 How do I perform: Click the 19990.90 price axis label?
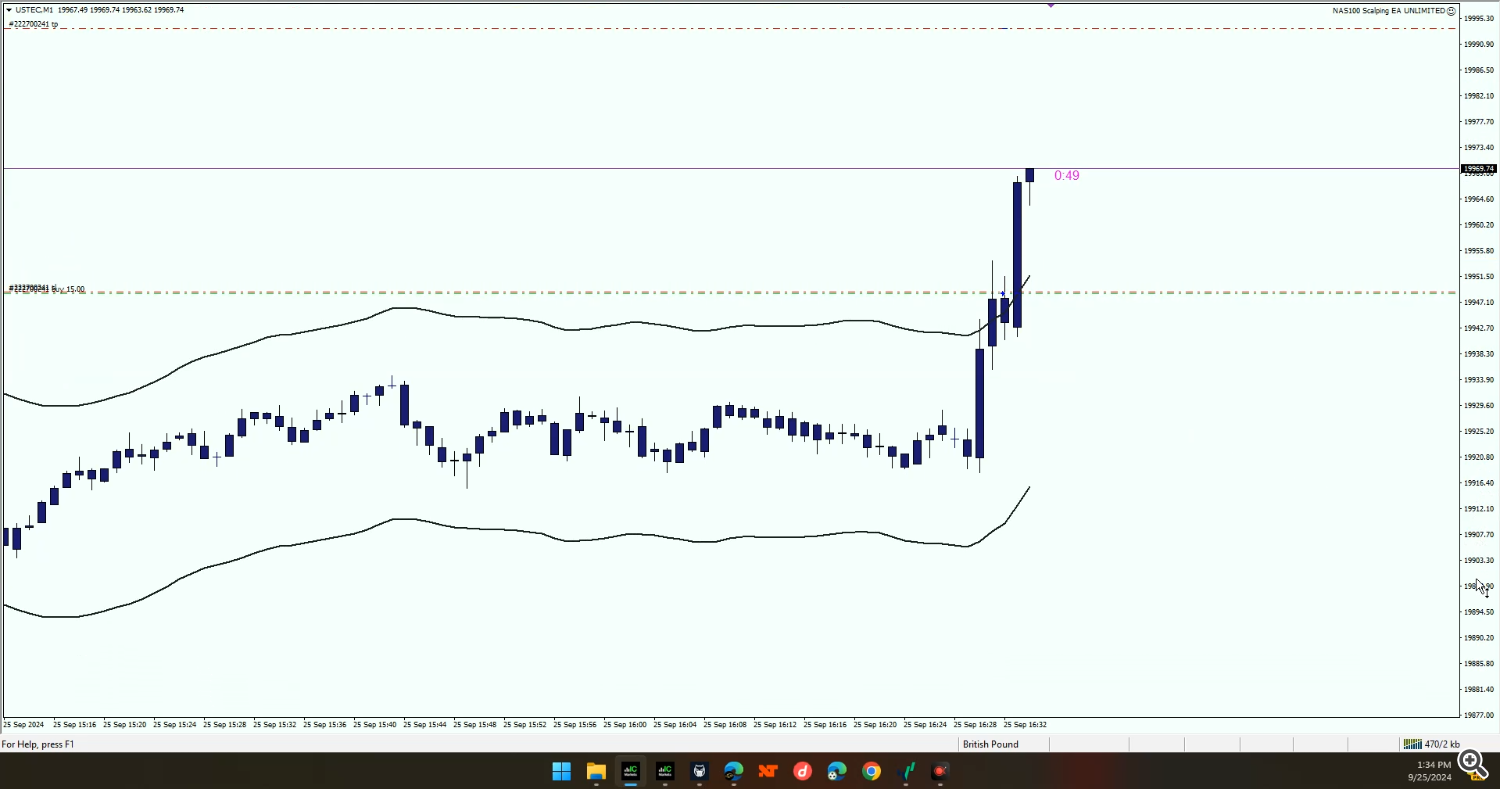tap(1479, 44)
